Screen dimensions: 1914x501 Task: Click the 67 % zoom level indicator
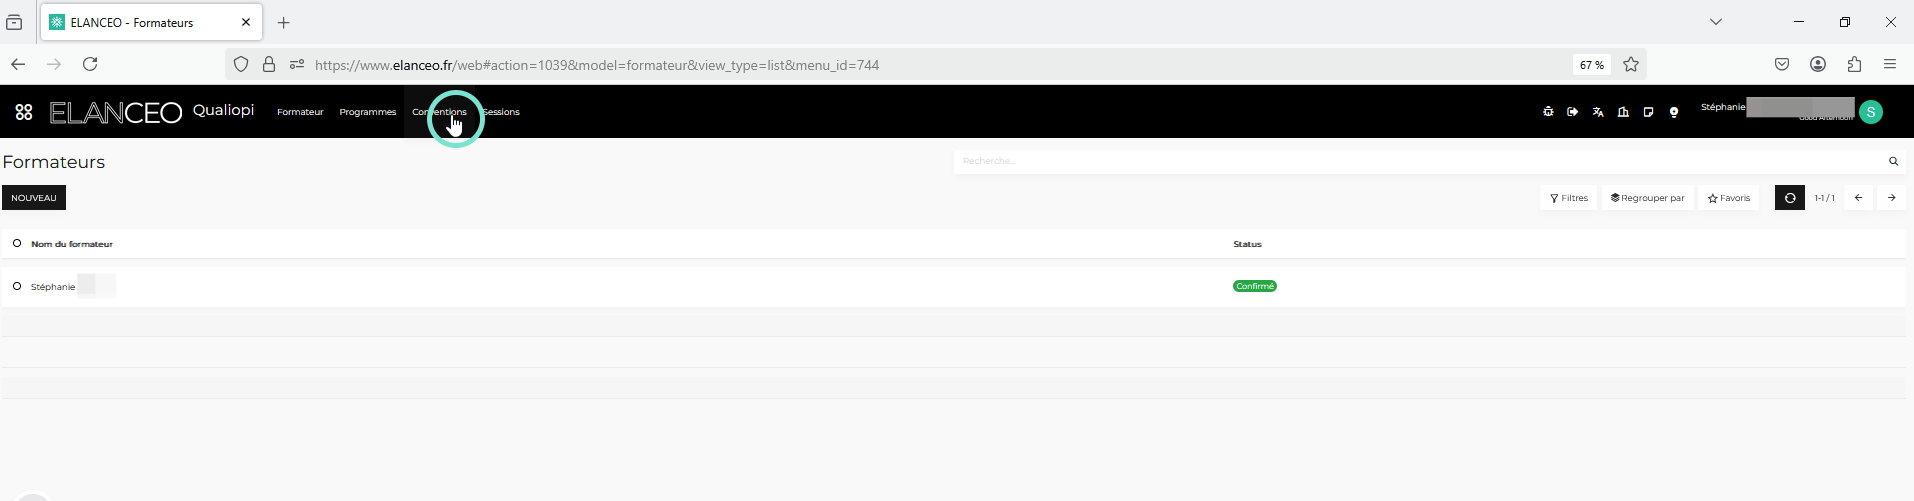1592,65
